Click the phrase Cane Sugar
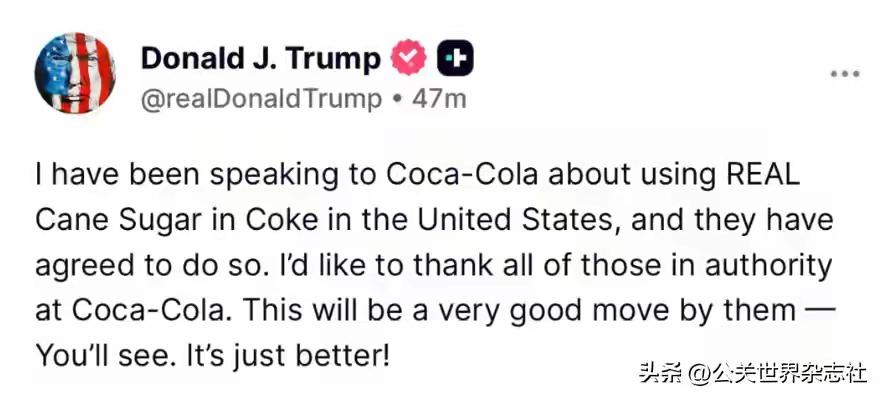 (118, 221)
